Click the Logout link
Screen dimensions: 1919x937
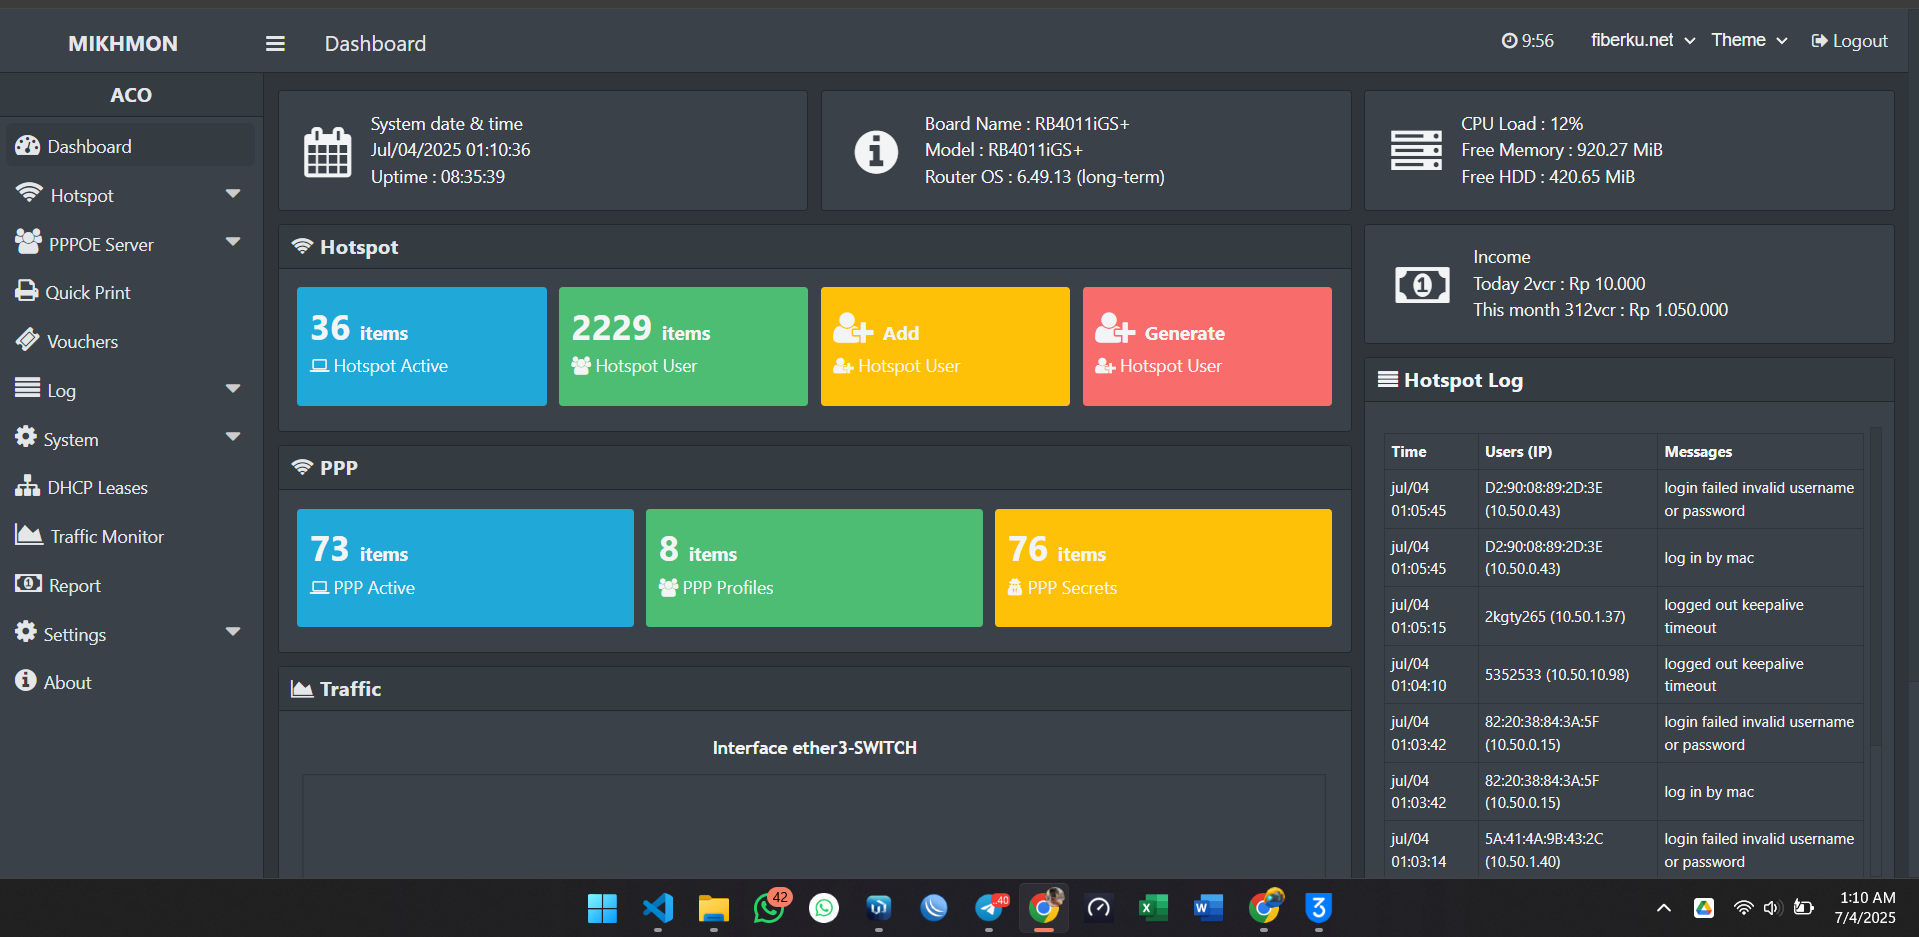[x=1850, y=41]
